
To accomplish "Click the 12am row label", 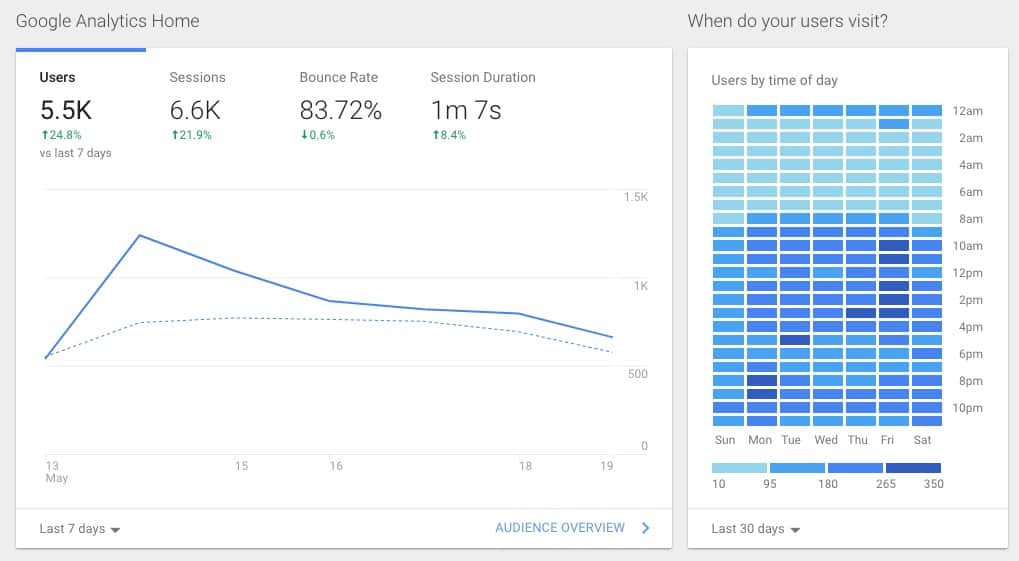I will pyautogui.click(x=967, y=111).
